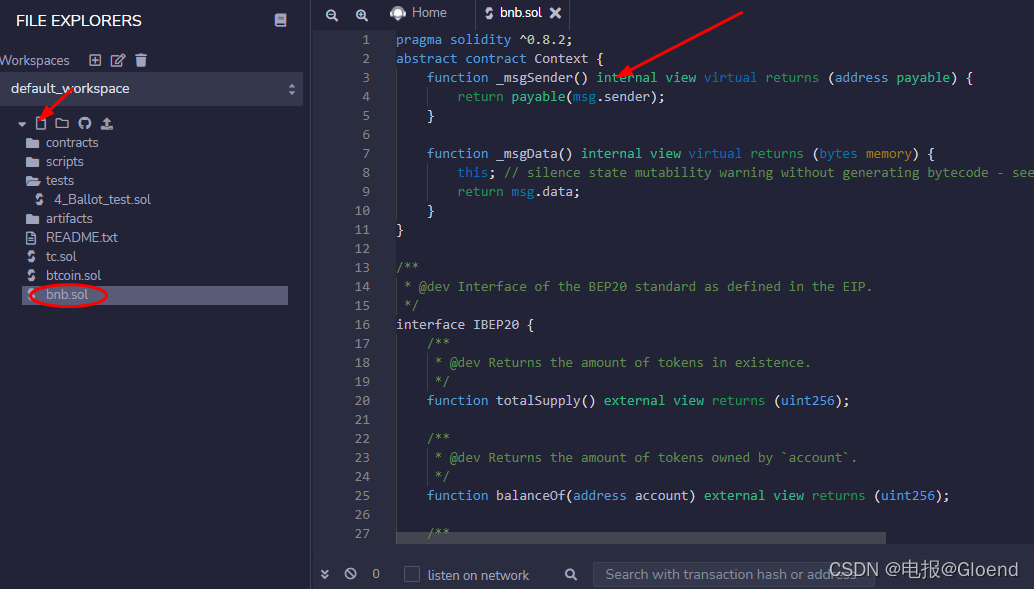Click the totalSupply() function declaration line

click(638, 401)
